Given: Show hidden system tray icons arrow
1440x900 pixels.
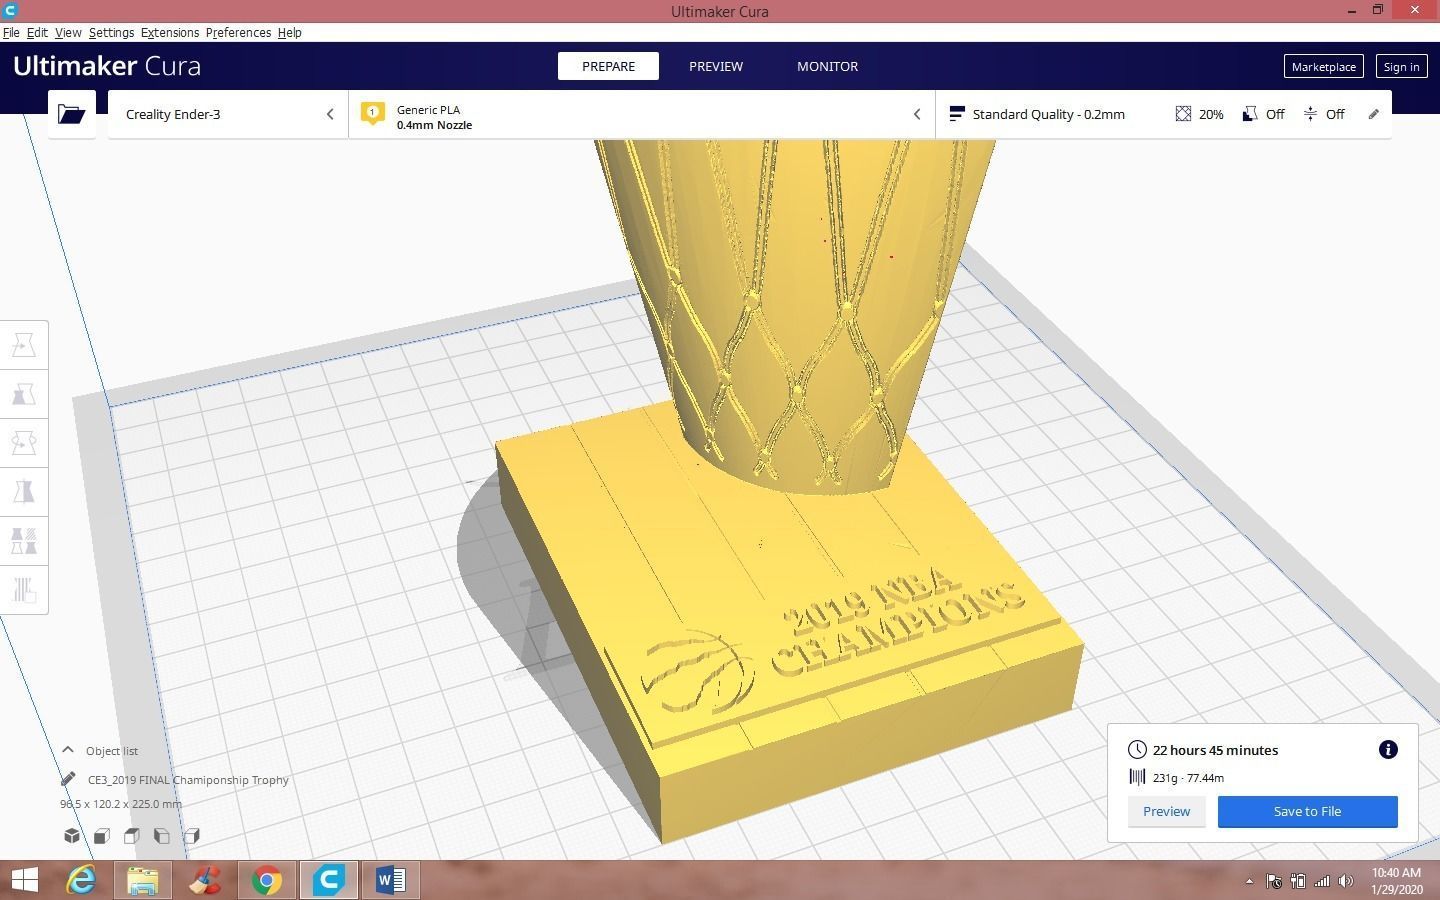Looking at the screenshot, I should [1249, 881].
